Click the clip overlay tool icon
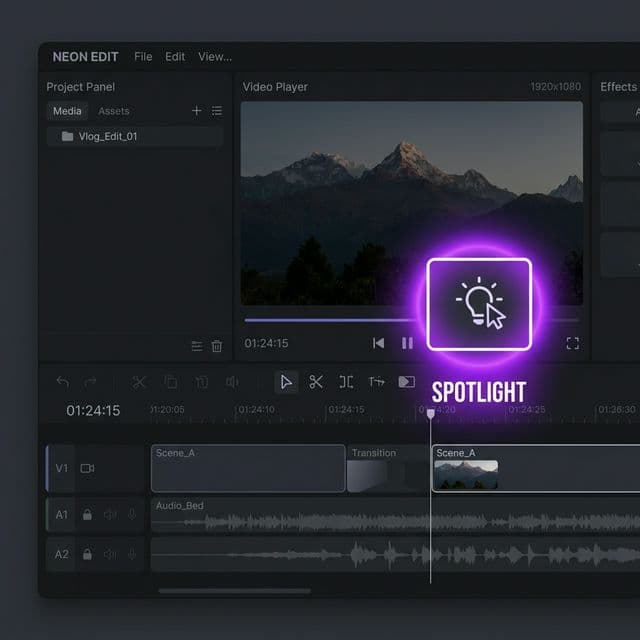640x640 pixels. tap(407, 382)
